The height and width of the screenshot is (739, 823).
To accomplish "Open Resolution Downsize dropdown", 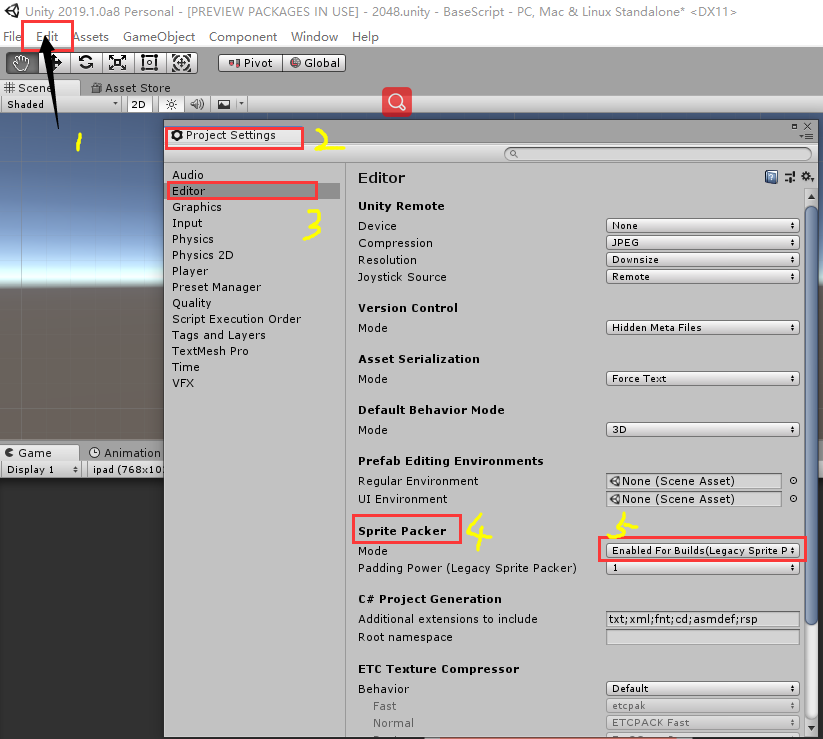I will (702, 260).
